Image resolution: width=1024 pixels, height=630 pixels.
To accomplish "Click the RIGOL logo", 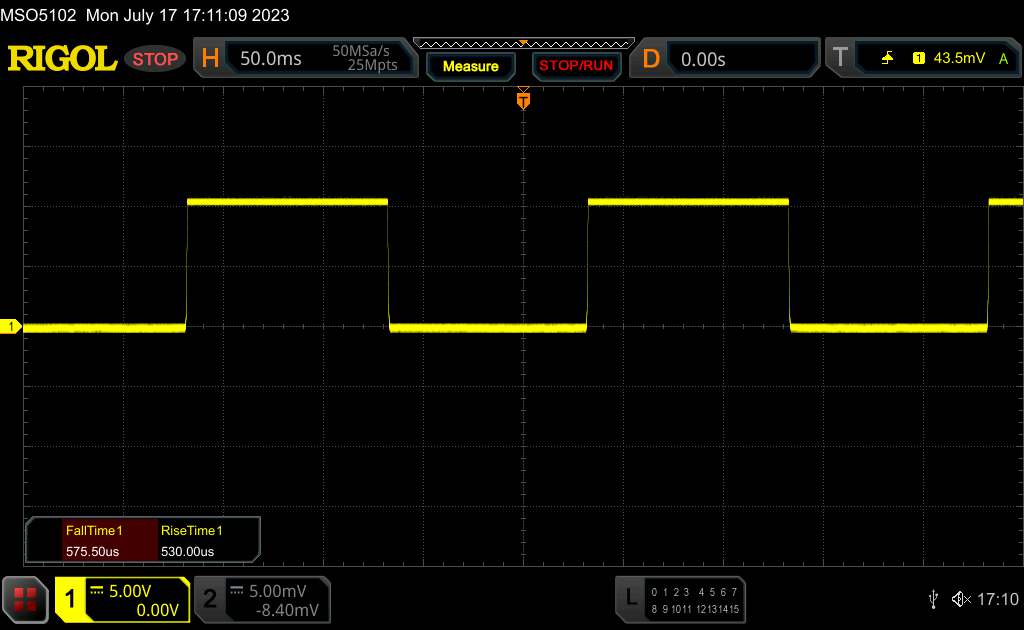I will [62, 59].
